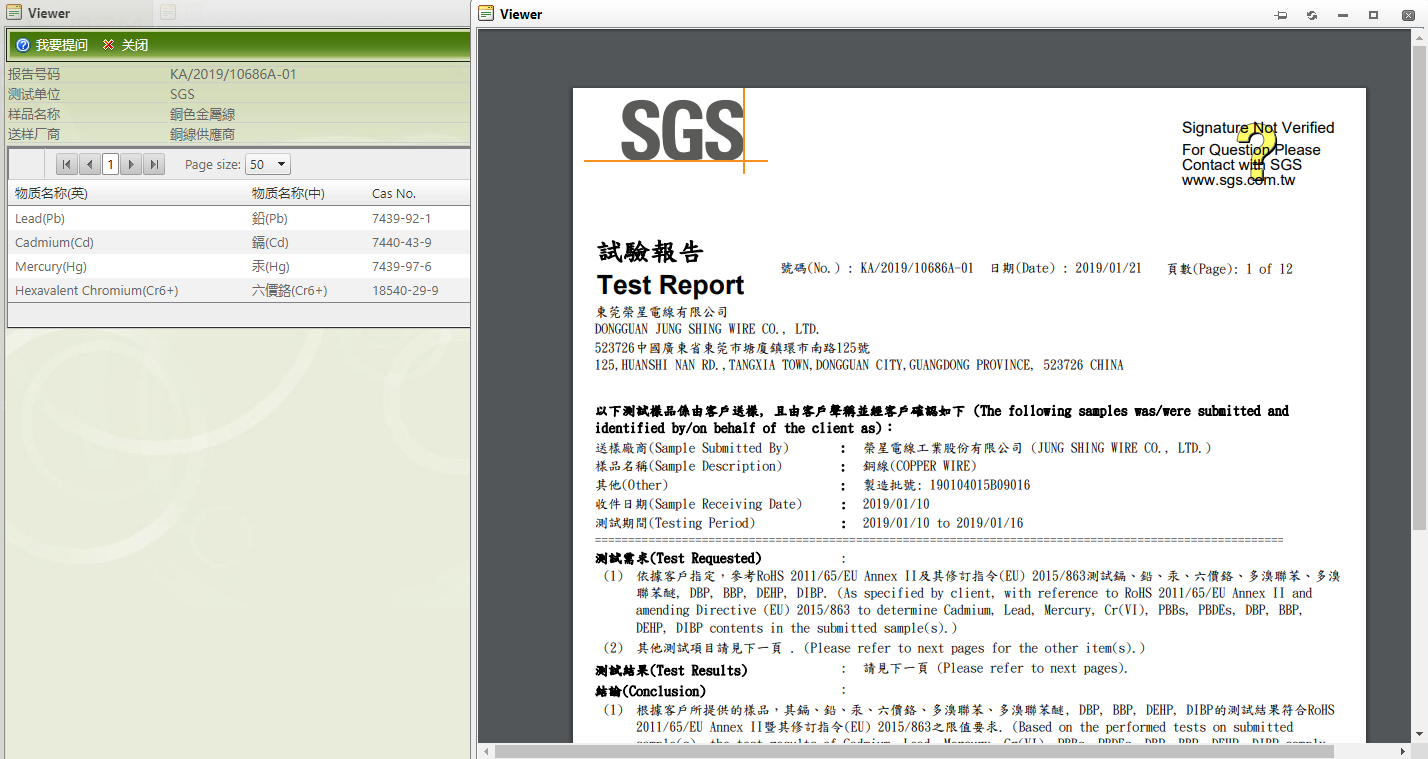The width and height of the screenshot is (1428, 759).
Task: Sort by 物质名称(中) column header
Action: pyautogui.click(x=288, y=193)
